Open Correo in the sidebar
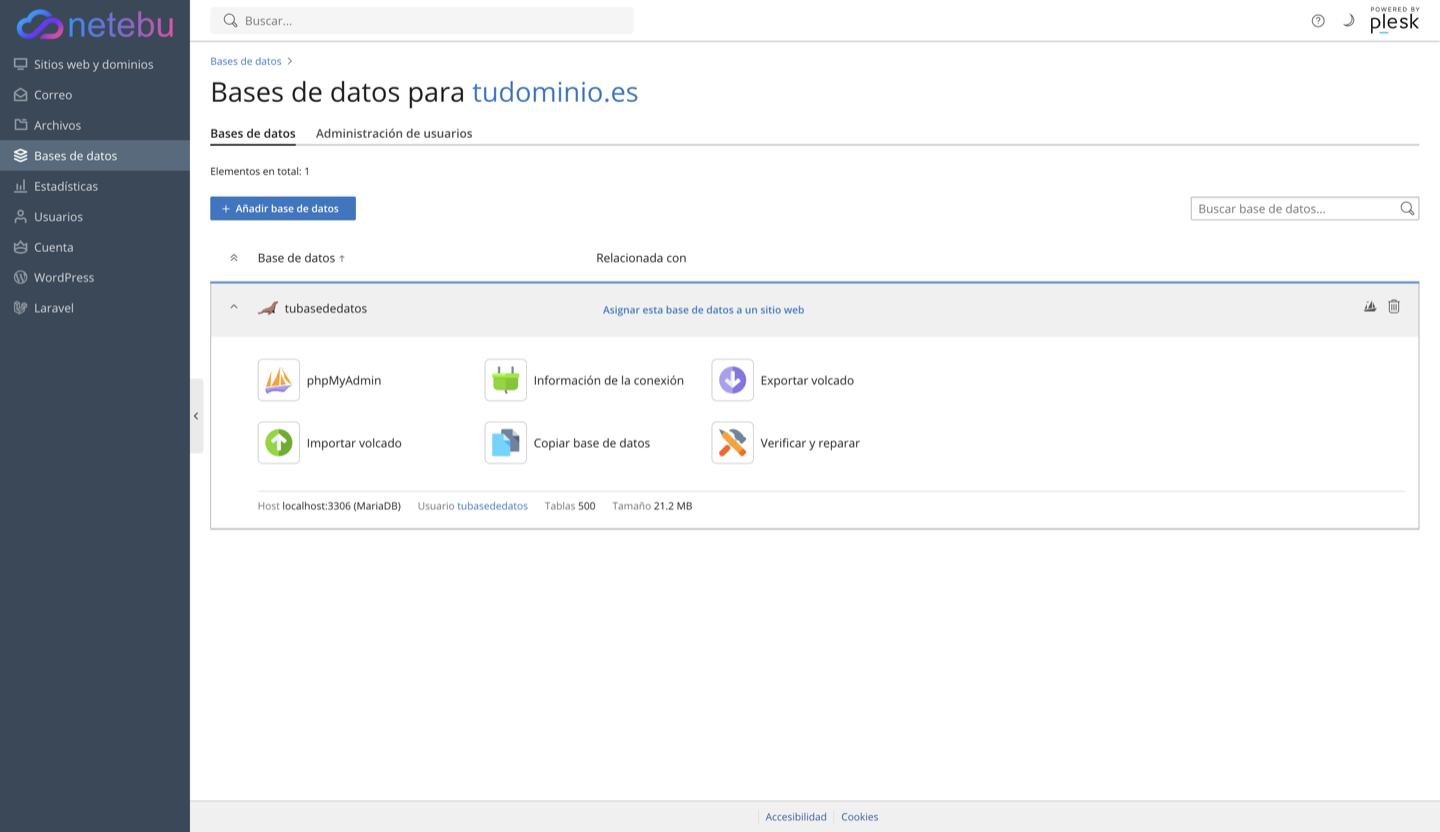This screenshot has height=832, width=1440. click(x=95, y=95)
